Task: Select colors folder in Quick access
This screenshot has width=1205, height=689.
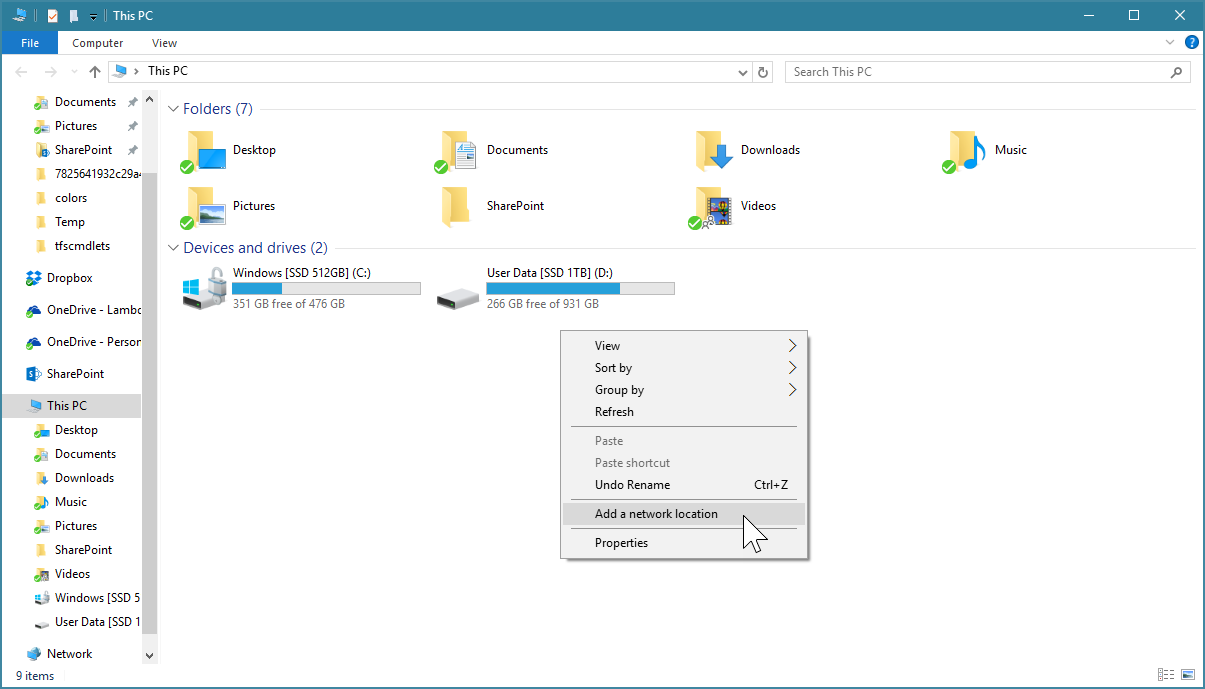Action: click(x=71, y=198)
